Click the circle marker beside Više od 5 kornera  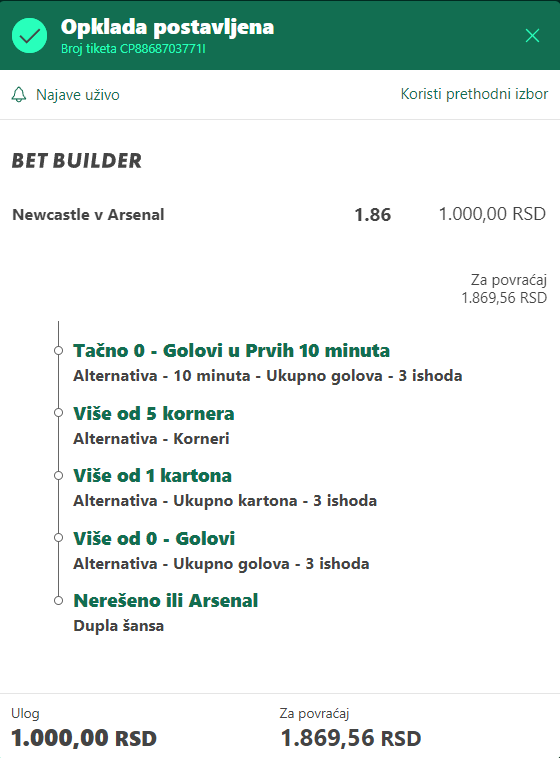59,413
